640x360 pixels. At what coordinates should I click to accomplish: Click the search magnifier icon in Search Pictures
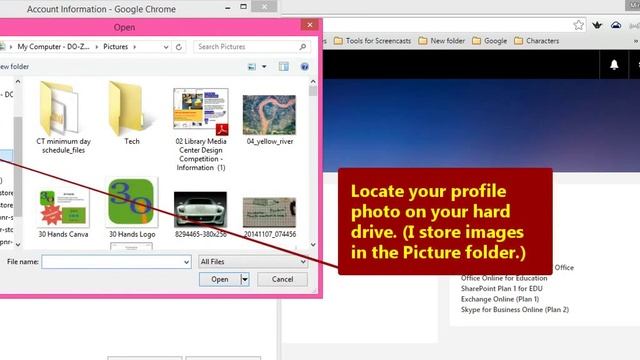click(302, 47)
